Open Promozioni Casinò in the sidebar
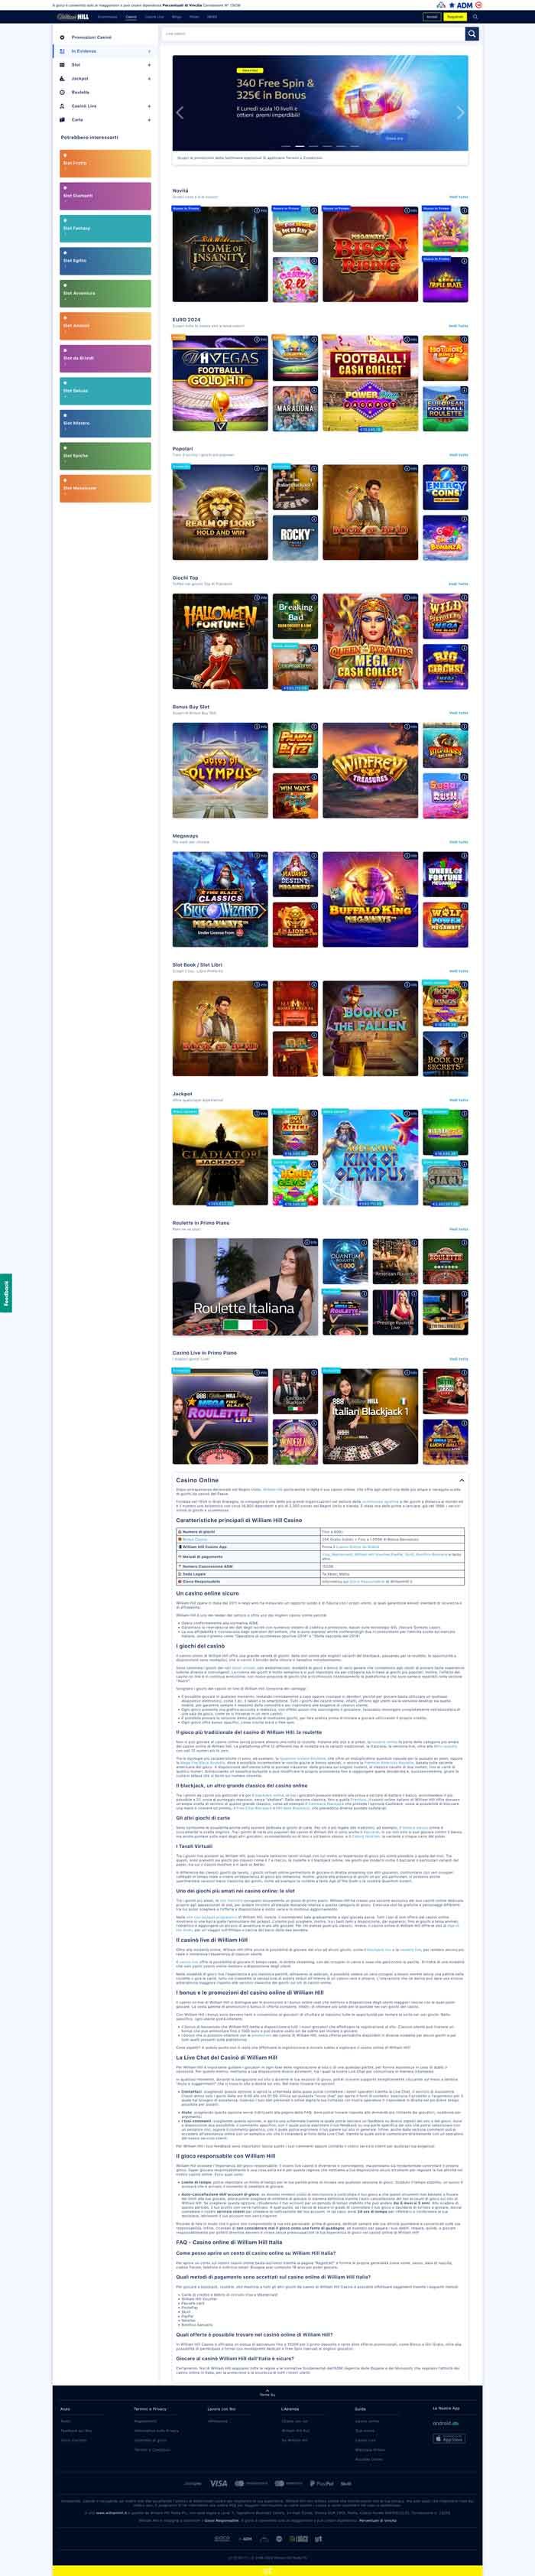The image size is (535, 2576). click(91, 37)
